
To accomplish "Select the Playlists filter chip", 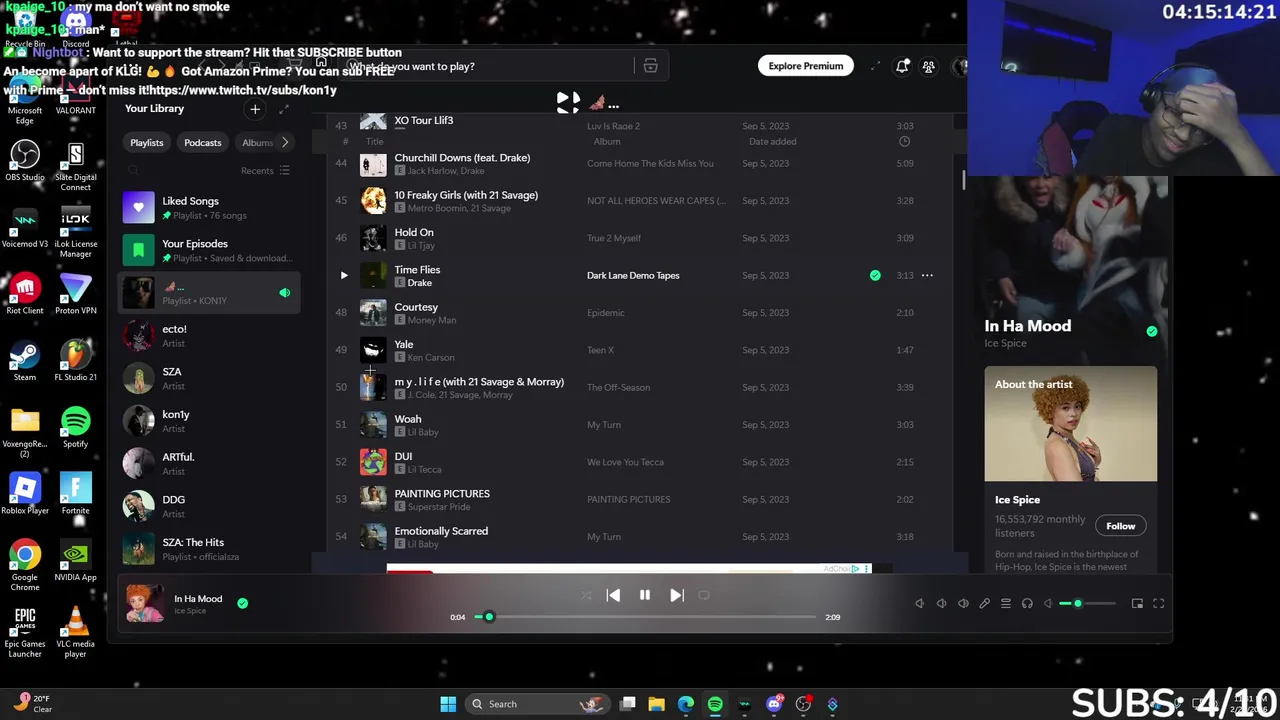I will [146, 142].
